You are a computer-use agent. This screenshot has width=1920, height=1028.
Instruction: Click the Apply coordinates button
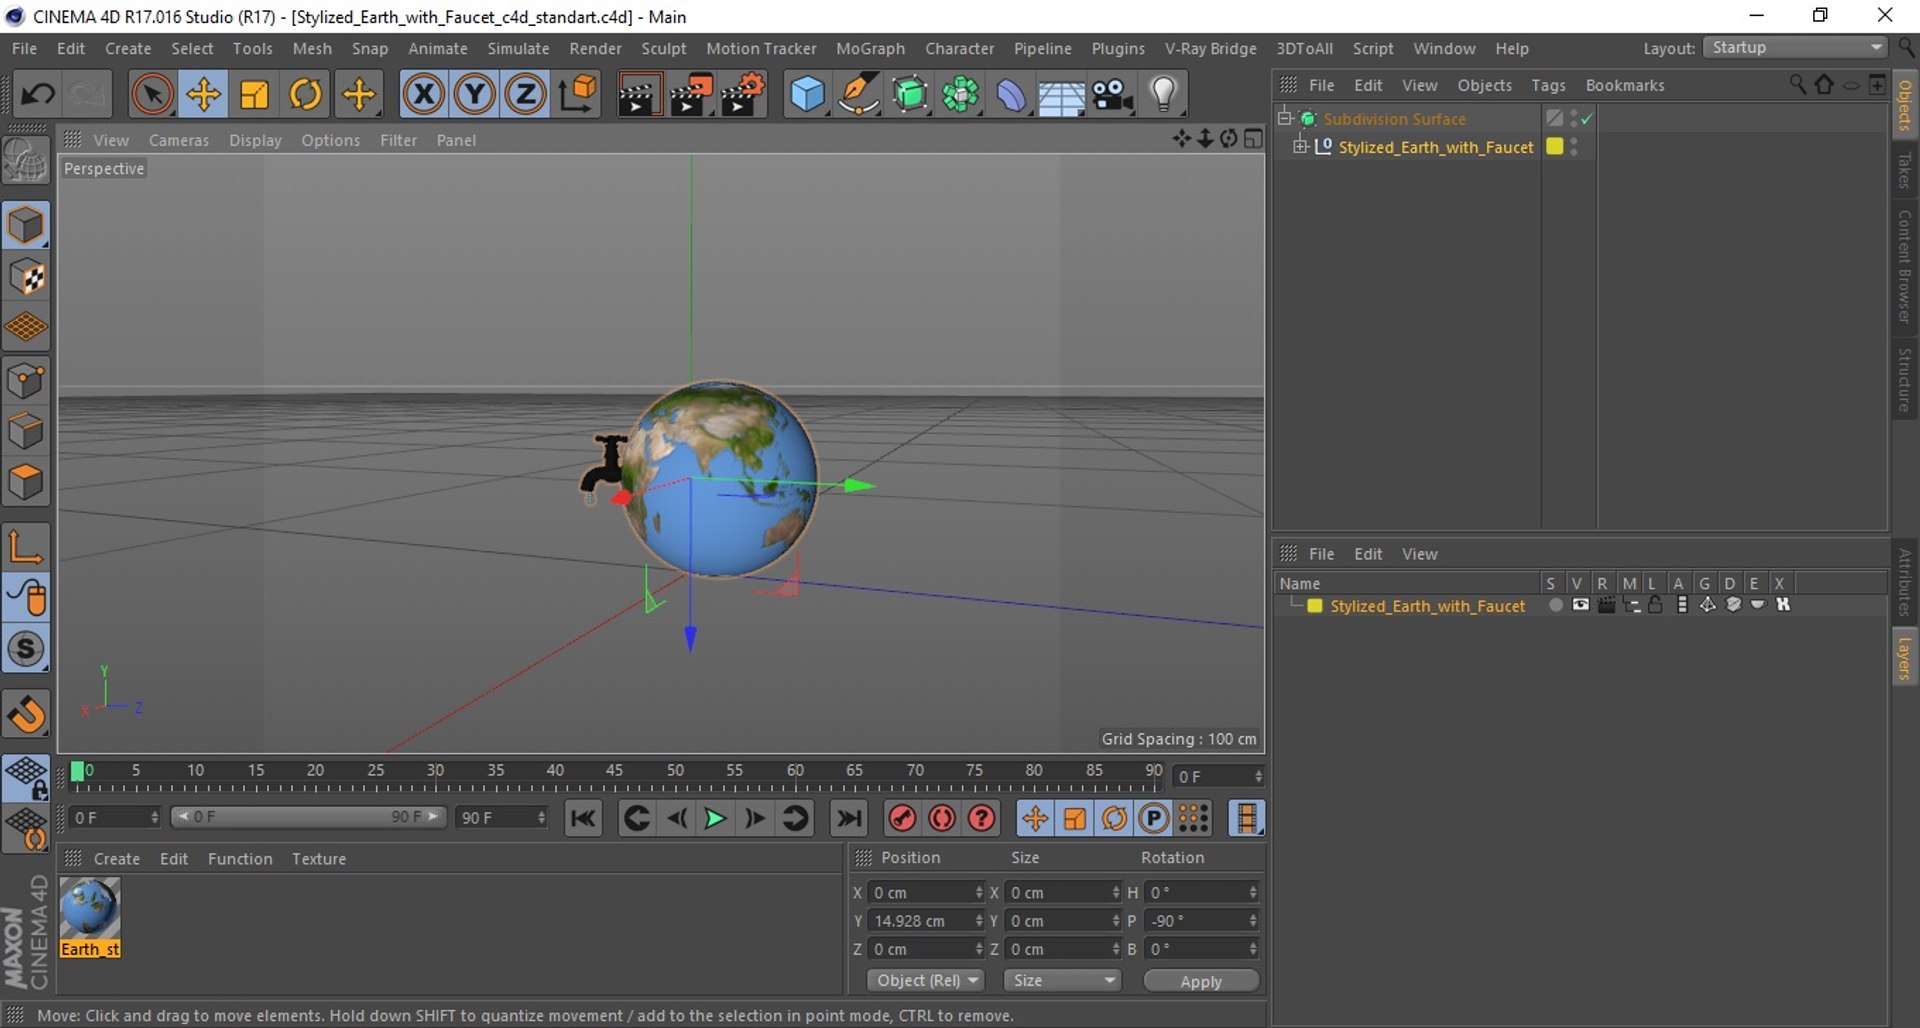[1201, 981]
